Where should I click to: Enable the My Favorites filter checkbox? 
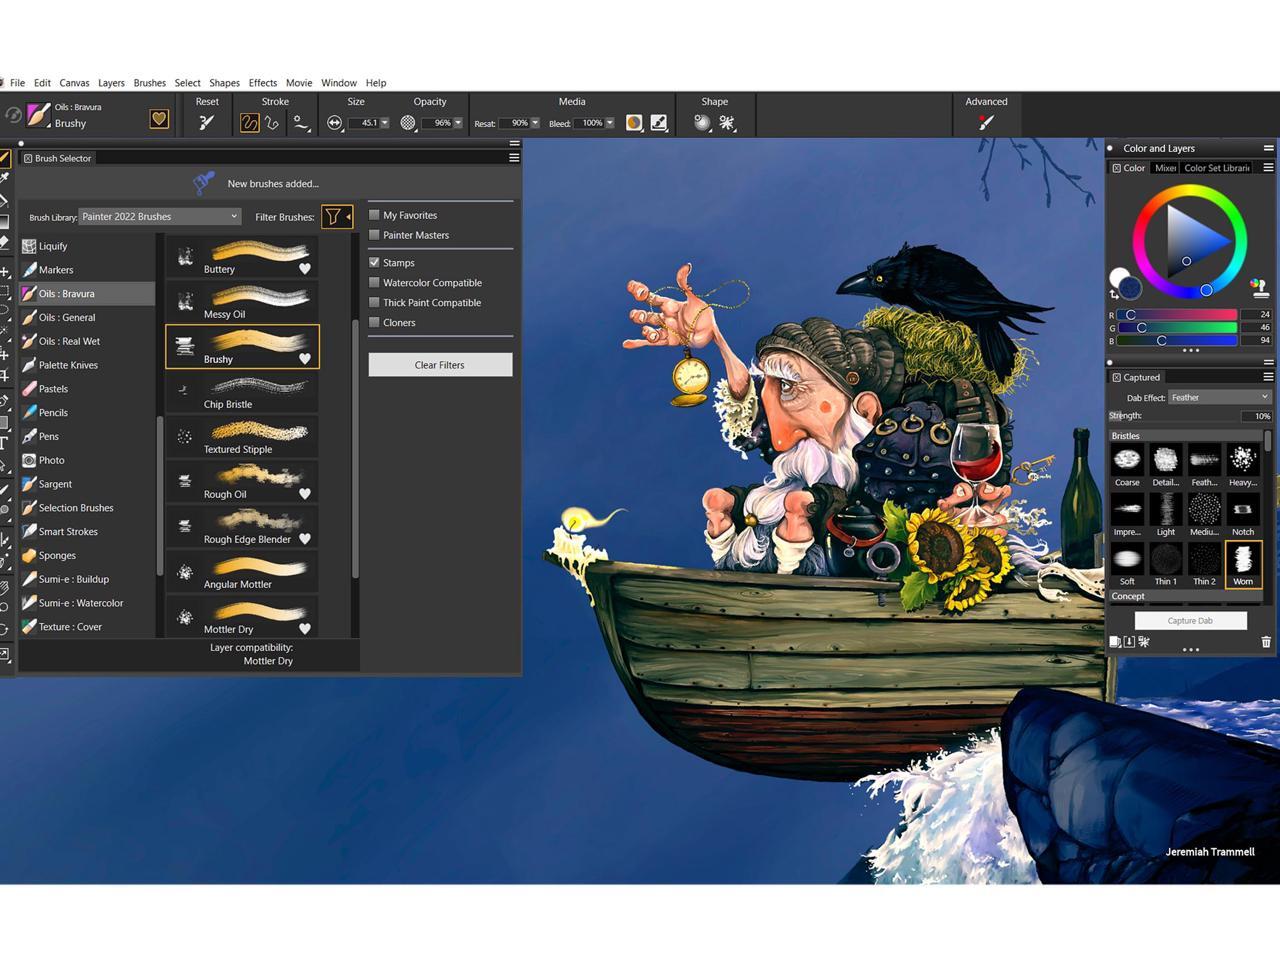pyautogui.click(x=375, y=215)
